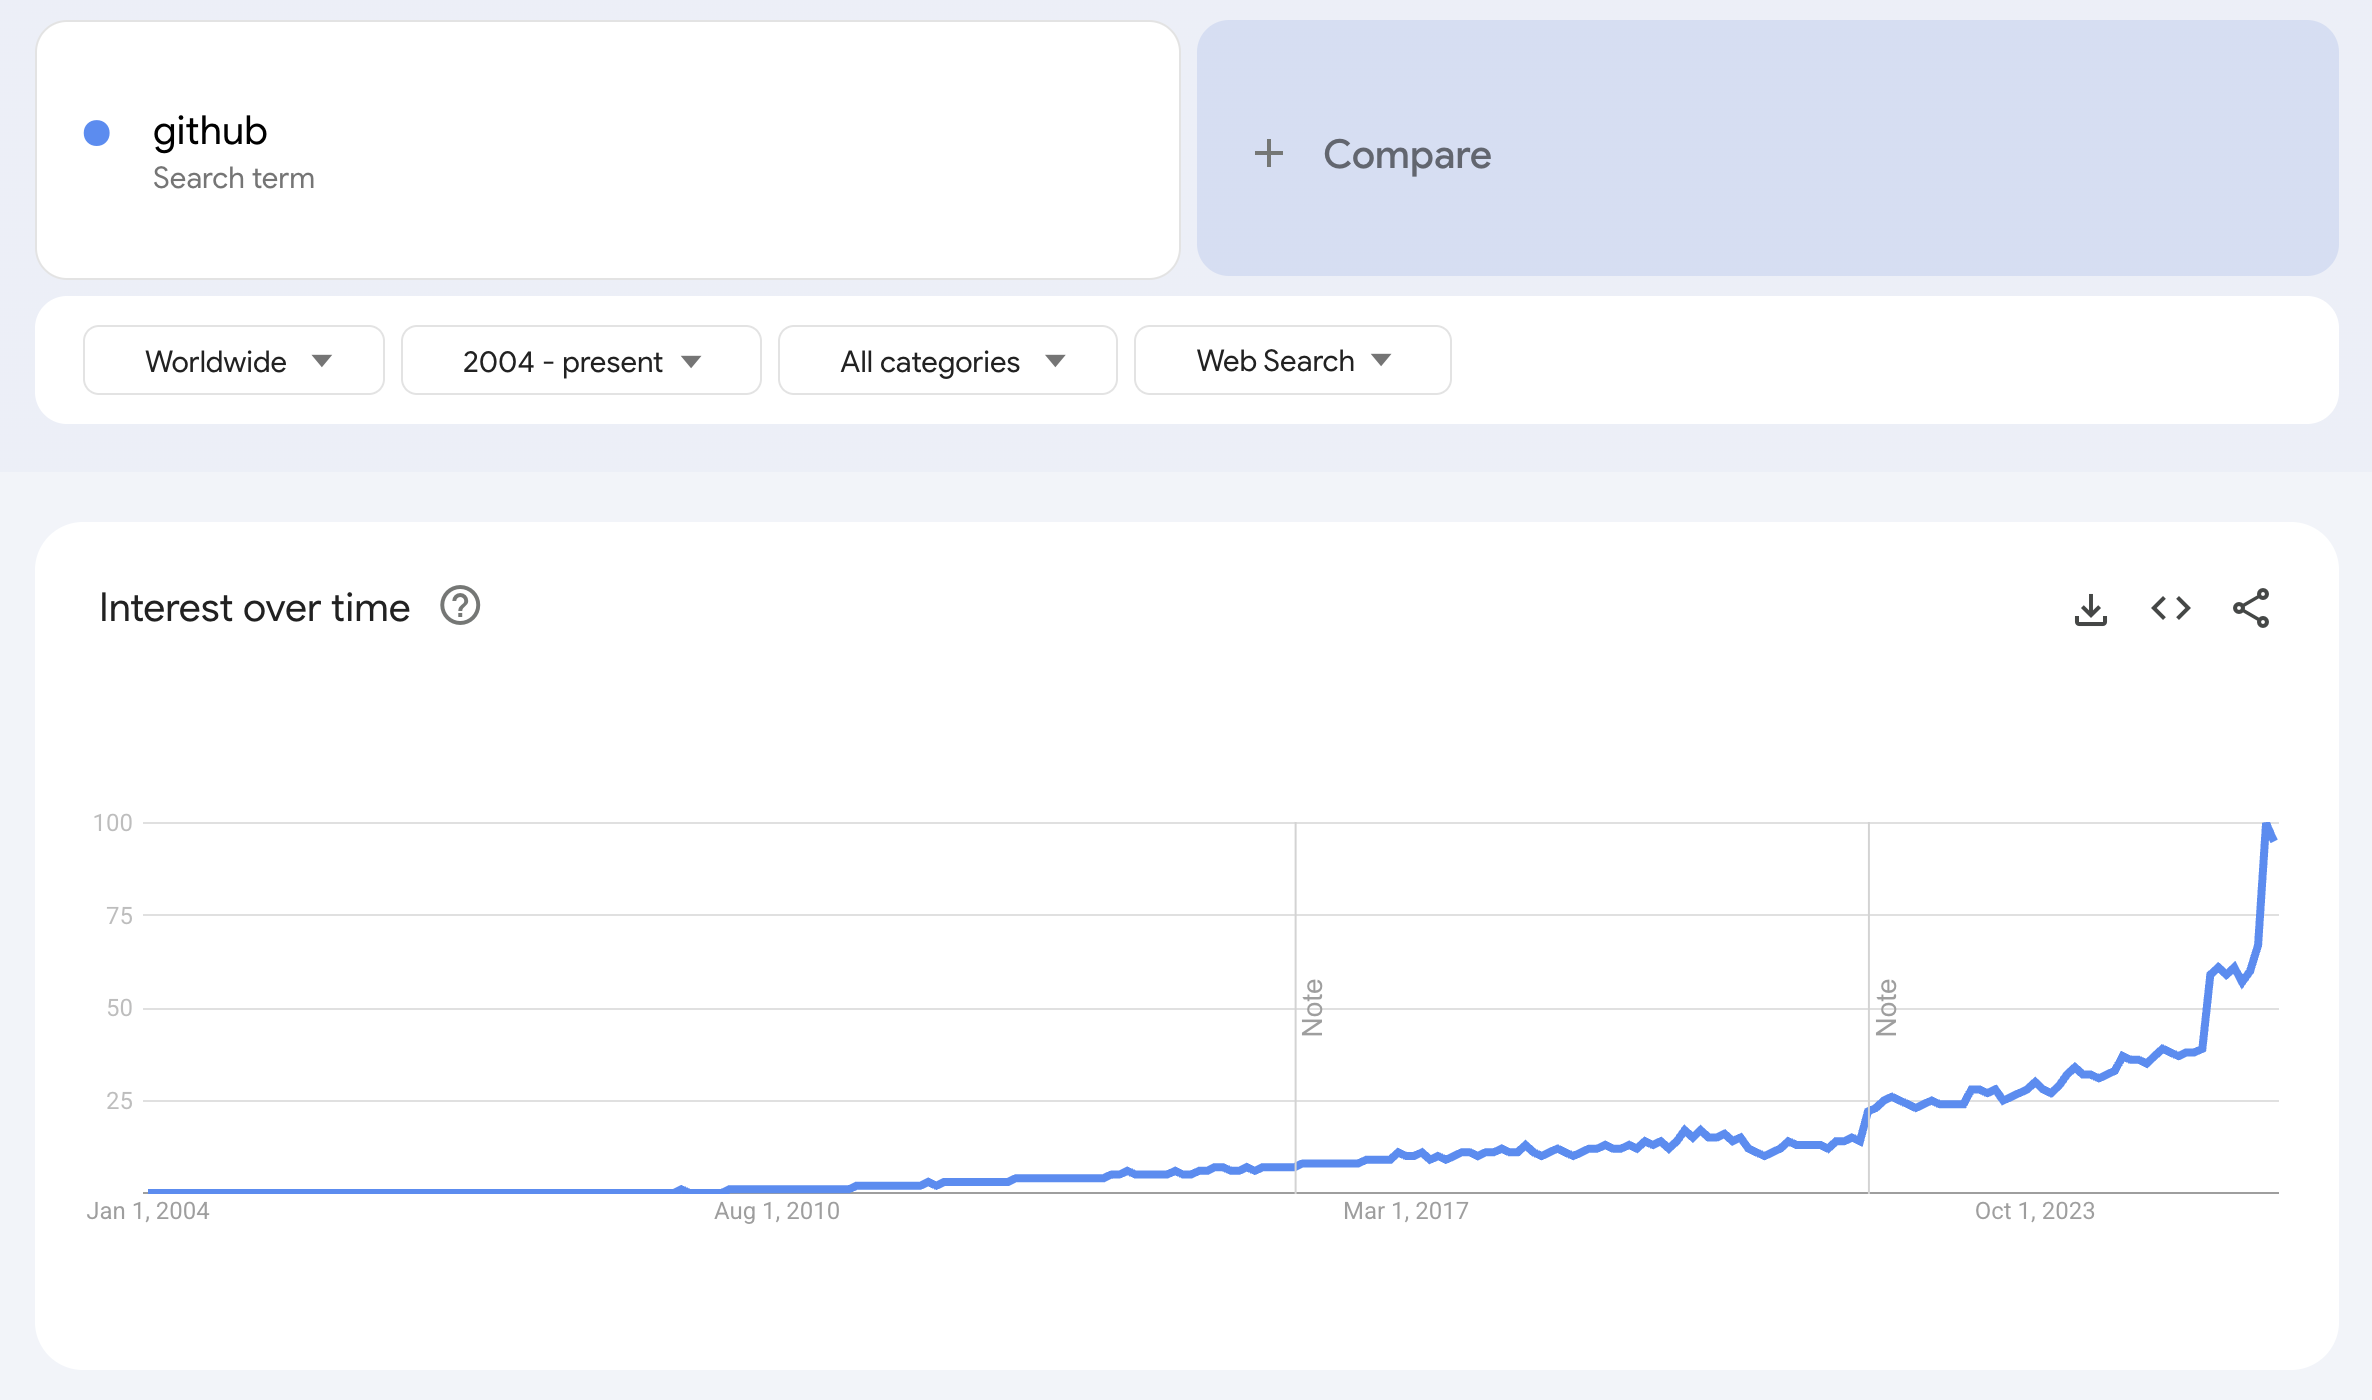
Task: Click the second Note marker near 2022
Action: [1887, 1007]
